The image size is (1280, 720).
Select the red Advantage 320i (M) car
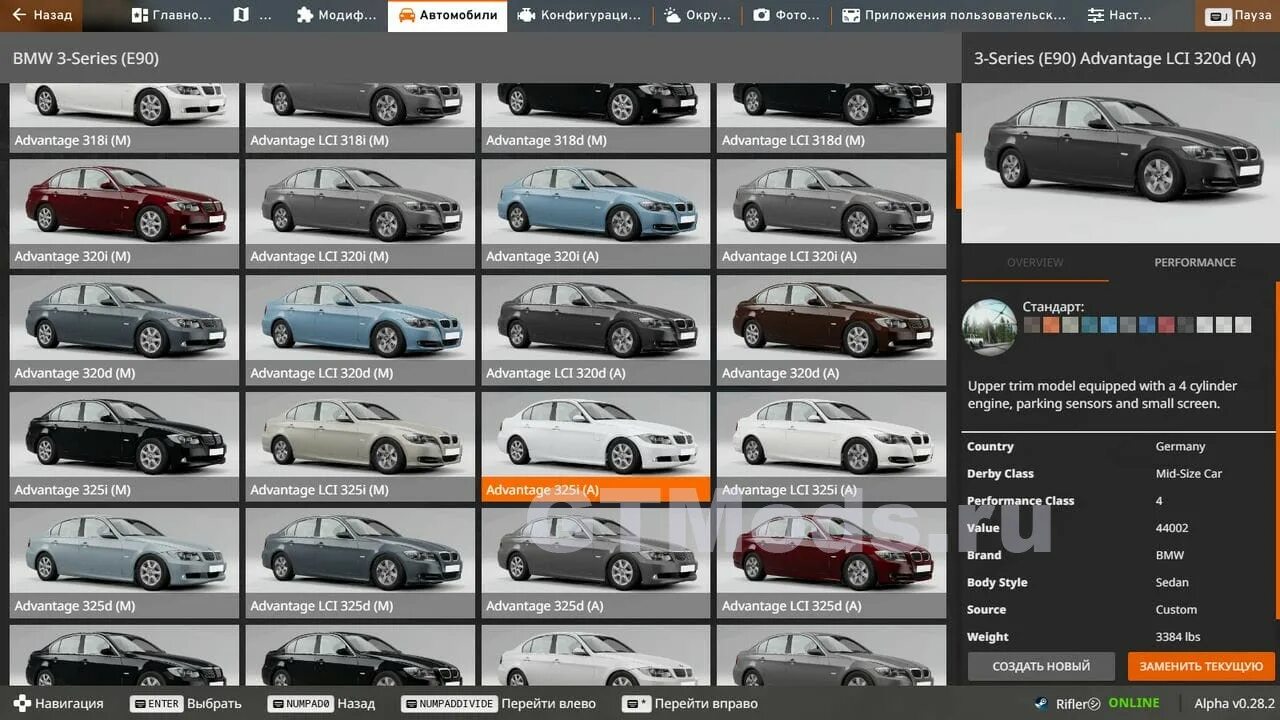point(124,214)
